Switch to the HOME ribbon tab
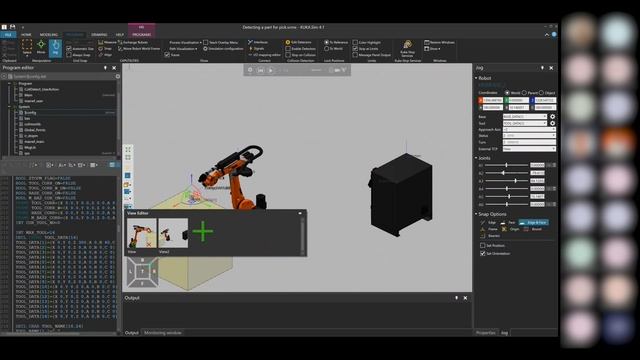The height and width of the screenshot is (360, 640). tap(26, 35)
